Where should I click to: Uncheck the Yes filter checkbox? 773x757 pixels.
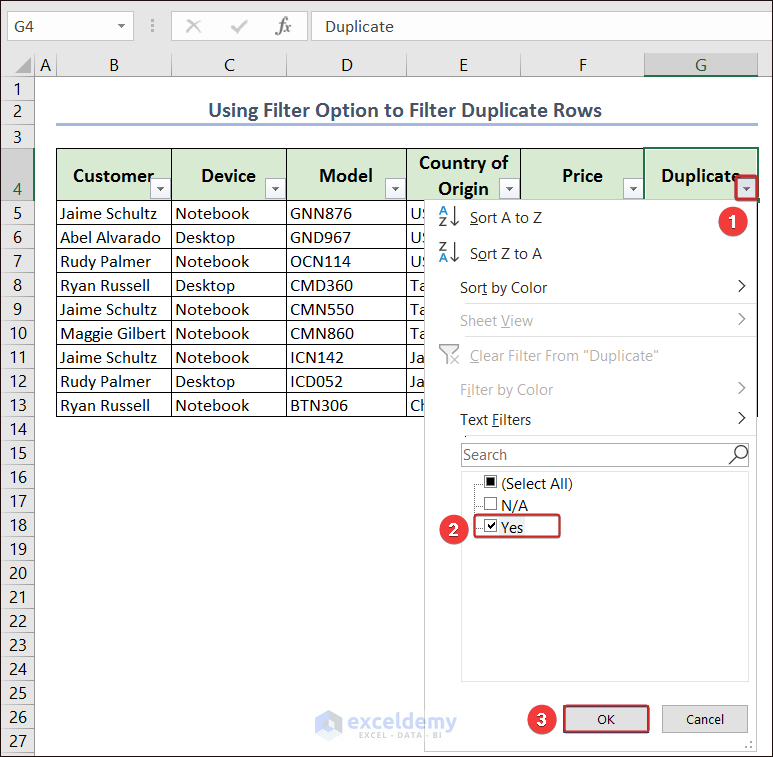491,525
